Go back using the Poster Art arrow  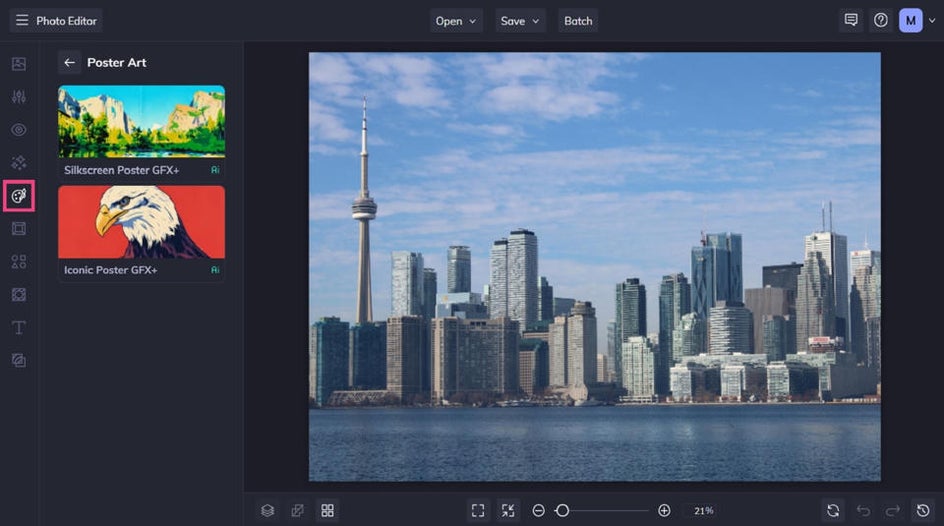pyautogui.click(x=69, y=63)
